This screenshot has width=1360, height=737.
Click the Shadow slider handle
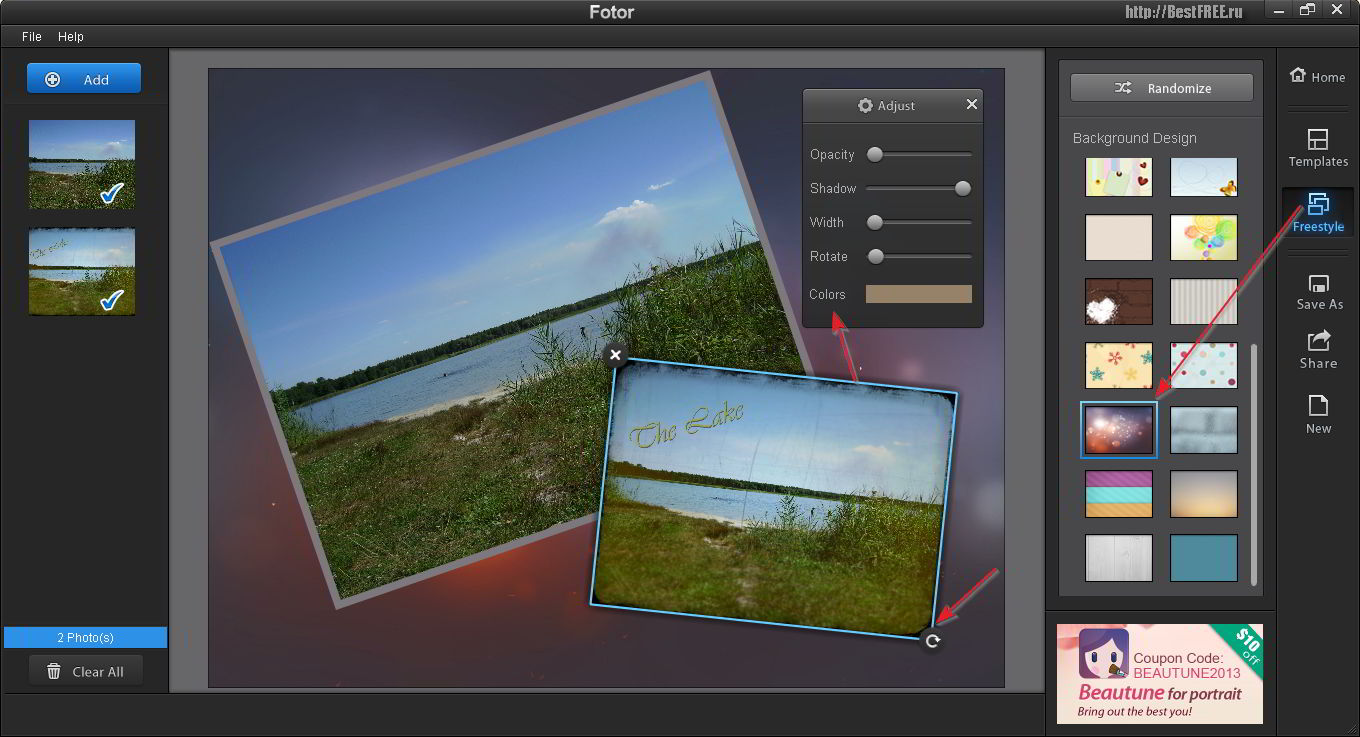[962, 188]
